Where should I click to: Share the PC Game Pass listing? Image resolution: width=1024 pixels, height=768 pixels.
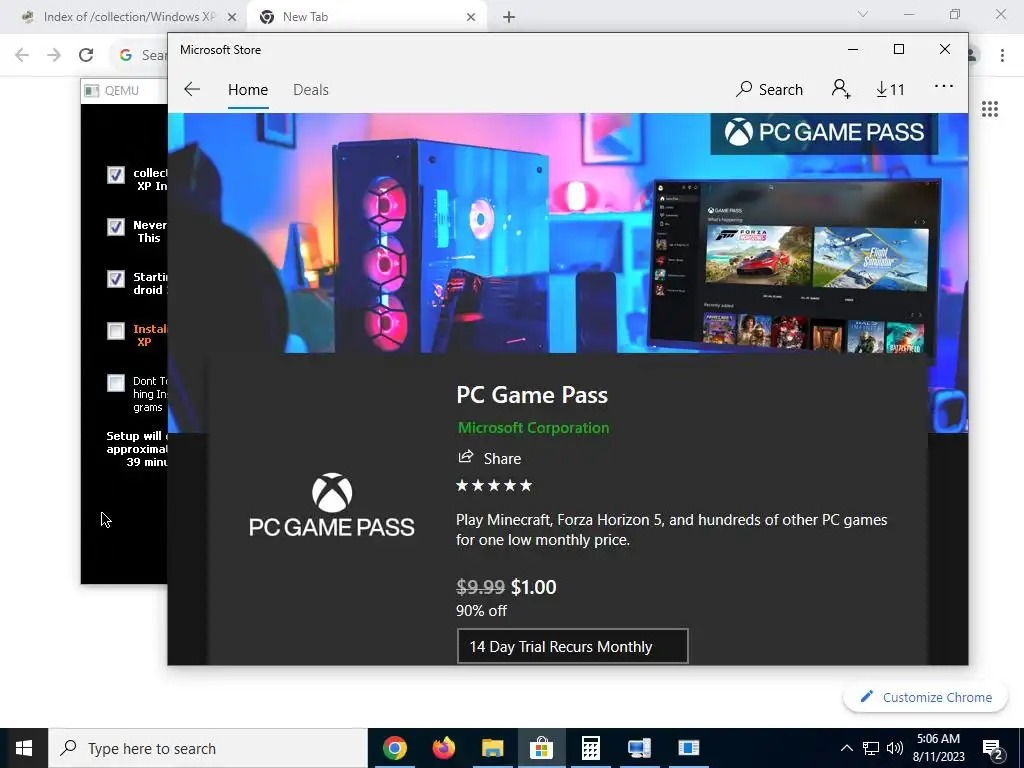489,458
